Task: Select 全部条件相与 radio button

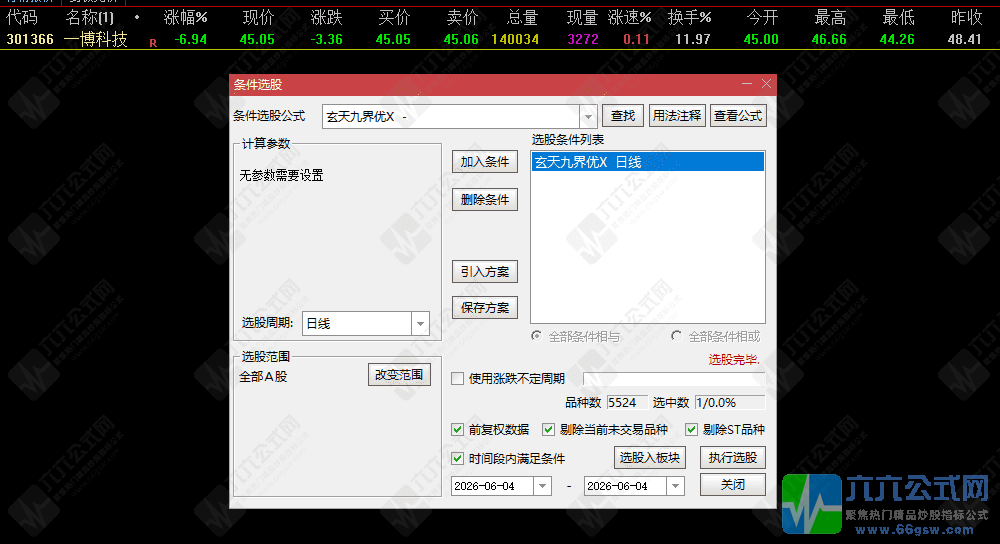Action: (536, 336)
